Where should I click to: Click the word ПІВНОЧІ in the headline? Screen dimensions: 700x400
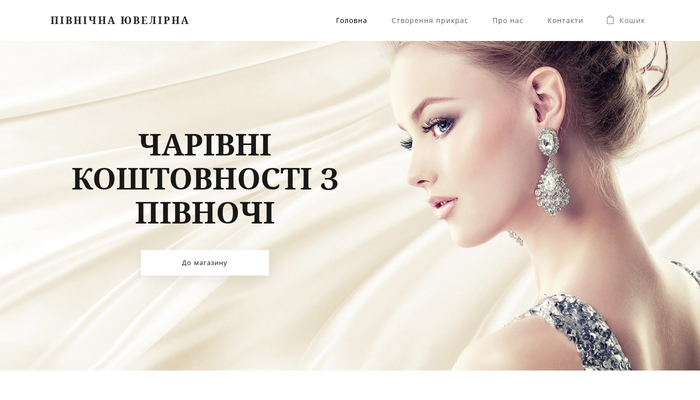pos(205,213)
